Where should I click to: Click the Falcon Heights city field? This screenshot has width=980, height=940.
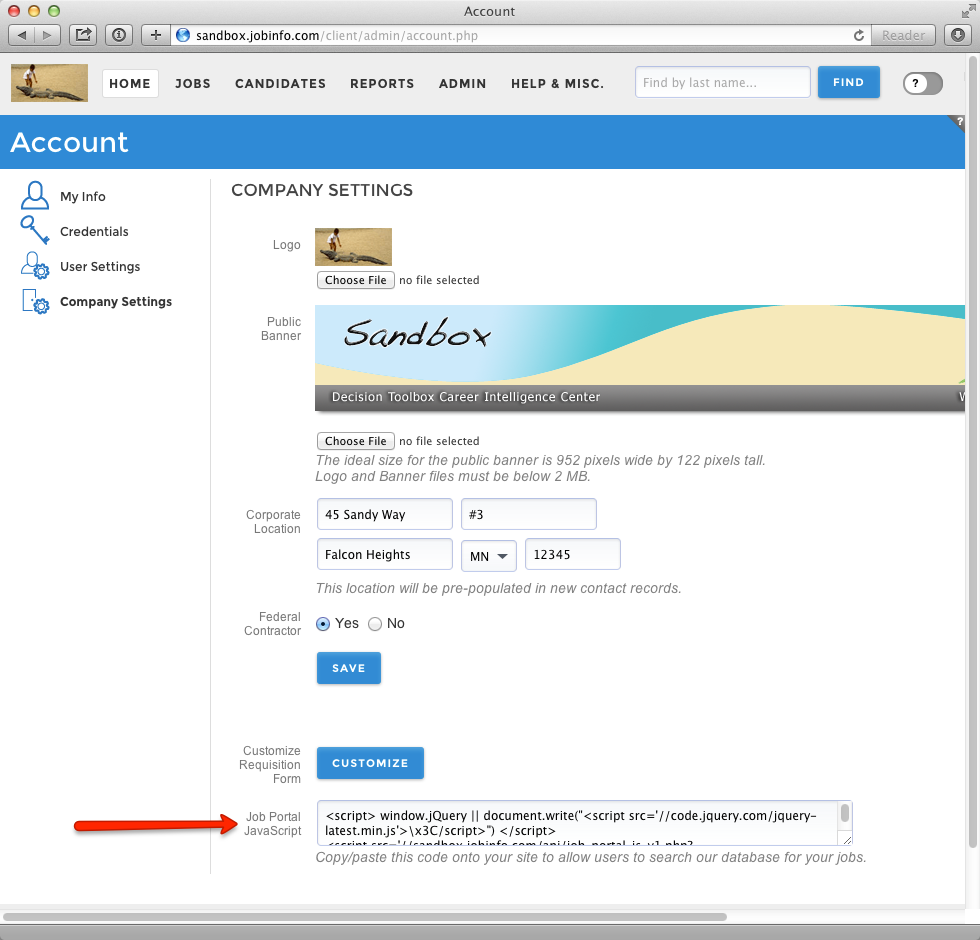click(x=384, y=554)
